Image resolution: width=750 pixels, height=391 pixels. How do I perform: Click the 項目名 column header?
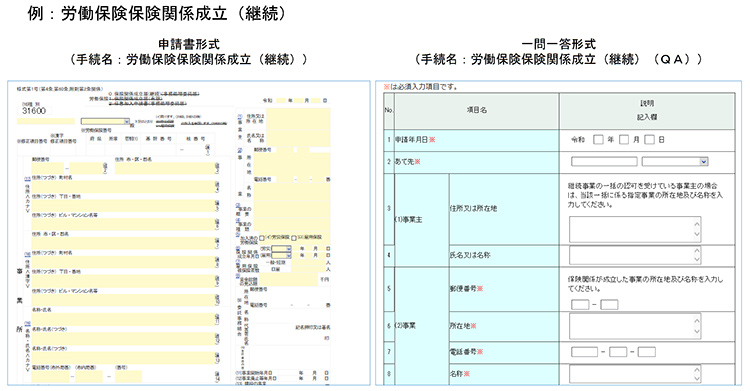click(x=476, y=110)
